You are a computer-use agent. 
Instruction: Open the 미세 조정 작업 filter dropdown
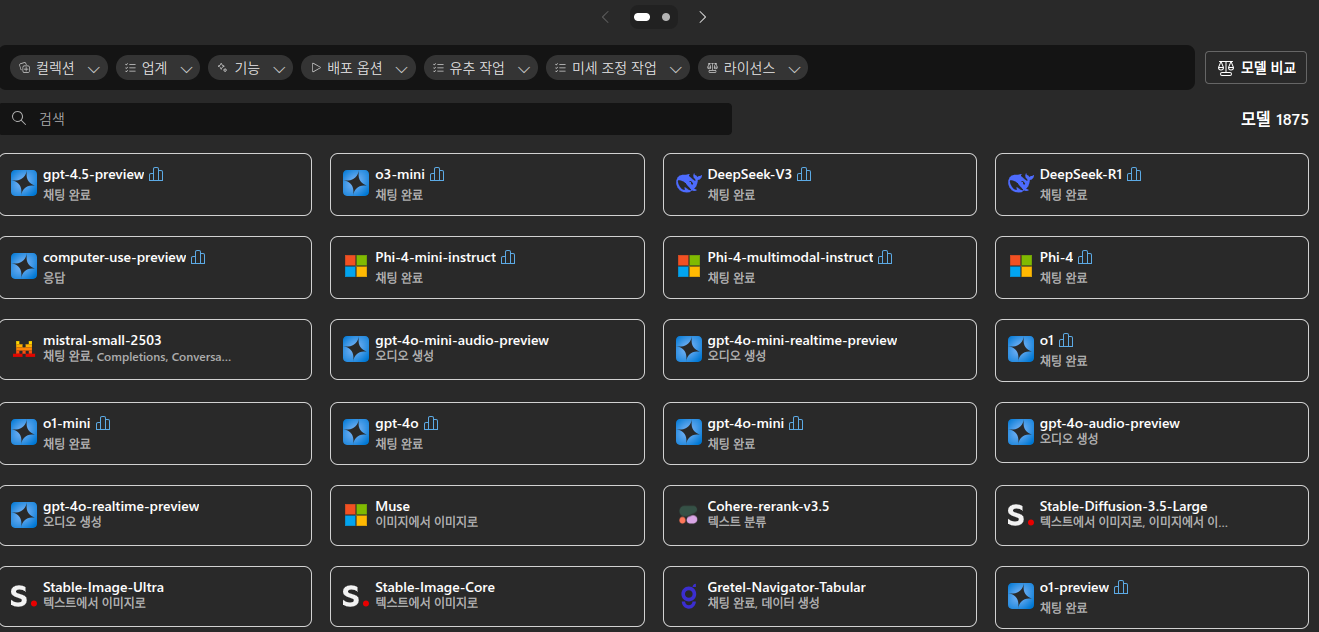tap(618, 68)
